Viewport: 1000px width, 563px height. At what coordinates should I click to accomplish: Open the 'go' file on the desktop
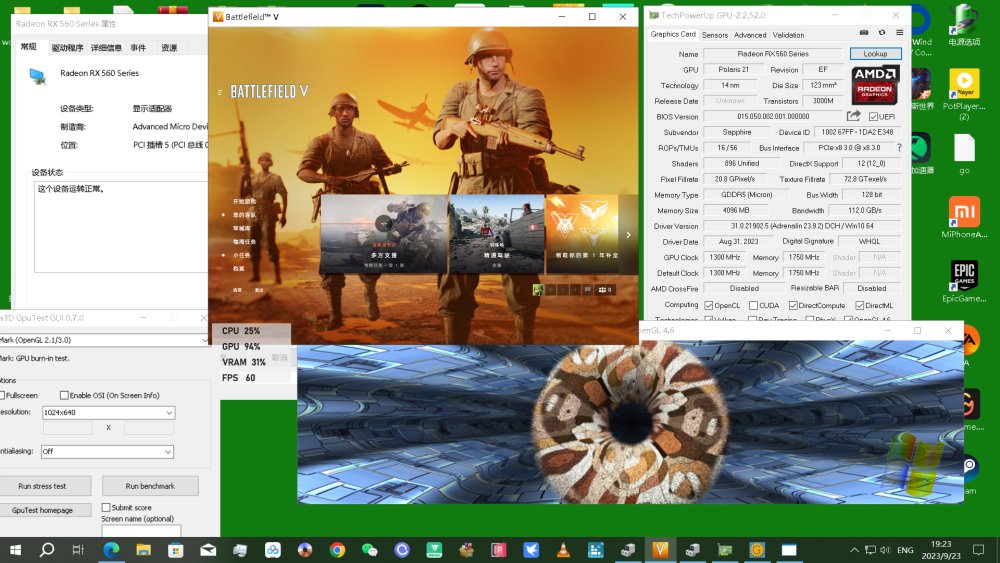(964, 154)
